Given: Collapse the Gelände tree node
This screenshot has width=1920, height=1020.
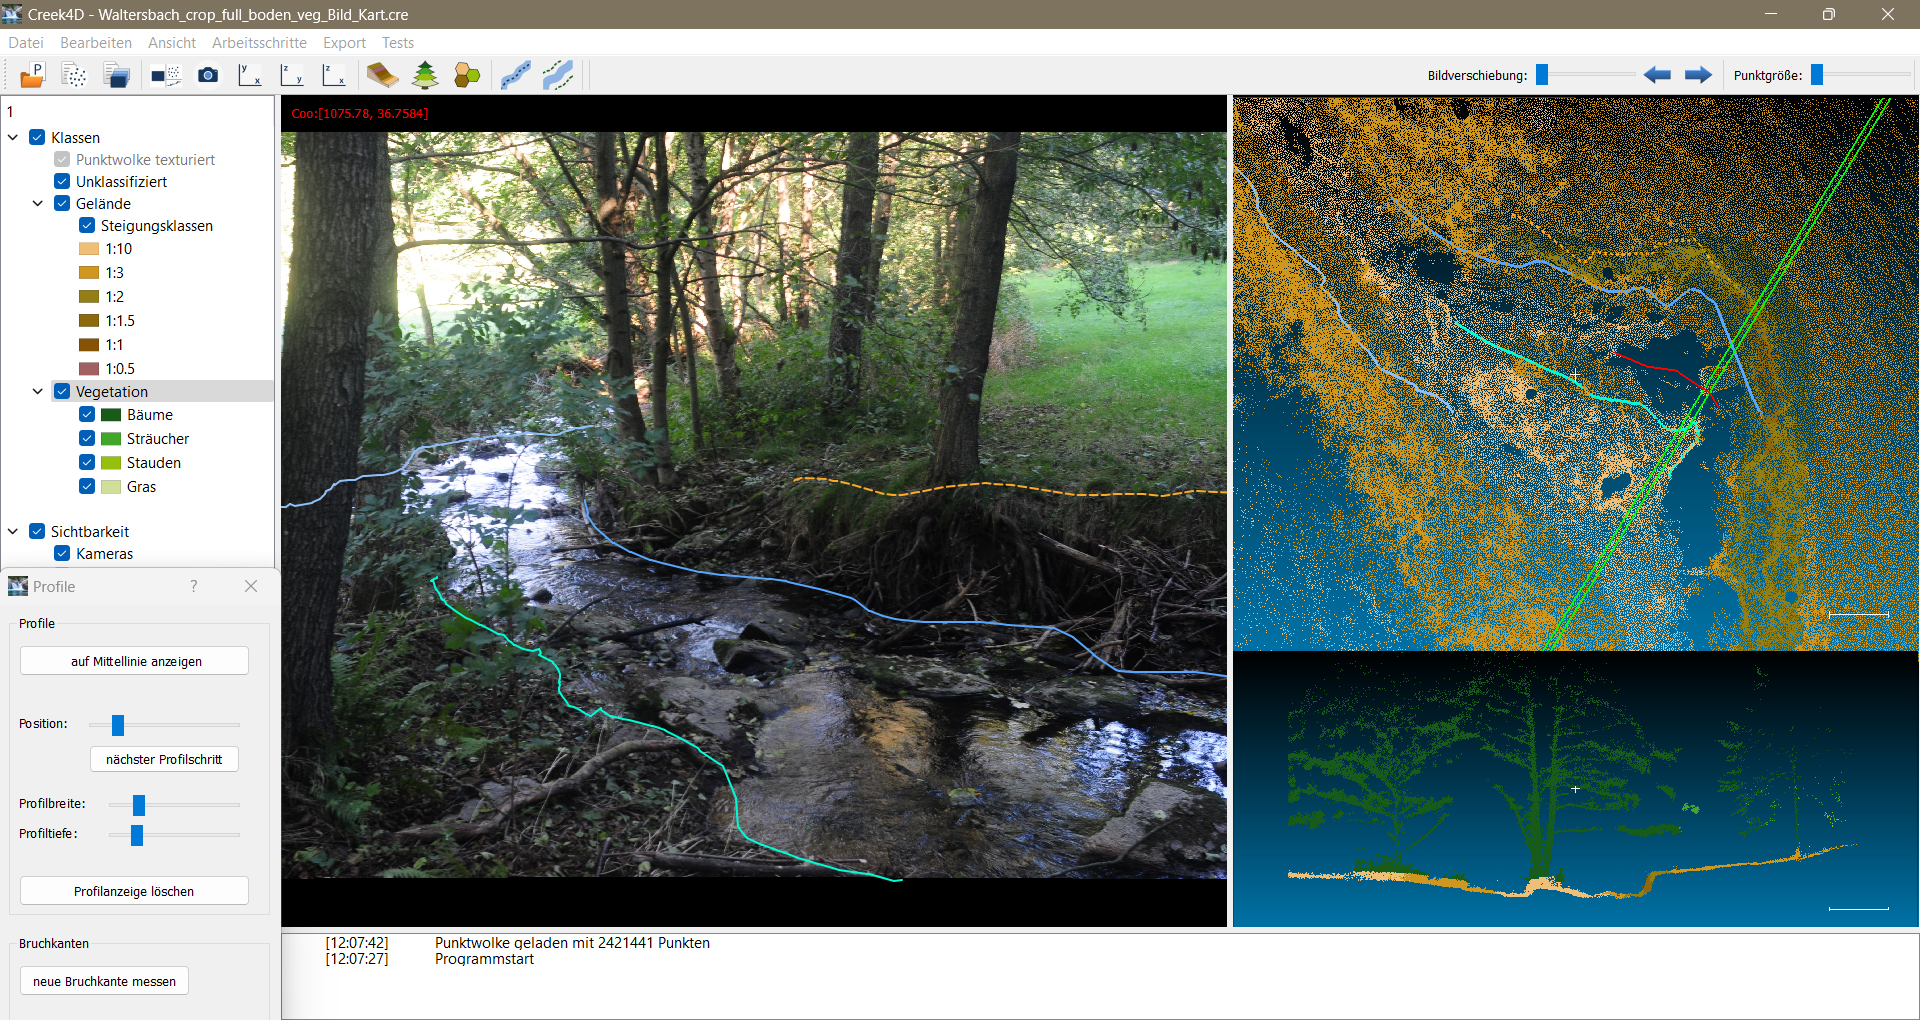Looking at the screenshot, I should pyautogui.click(x=38, y=203).
